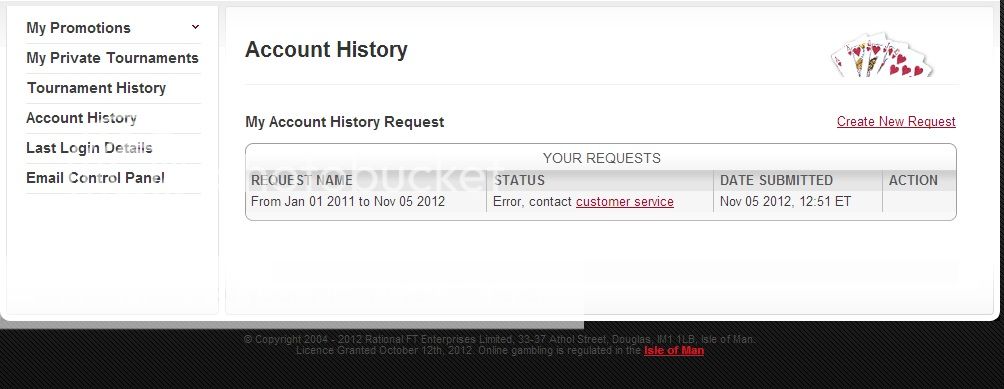
Task: Expand the My Promotions chevron arrow
Action: click(195, 27)
